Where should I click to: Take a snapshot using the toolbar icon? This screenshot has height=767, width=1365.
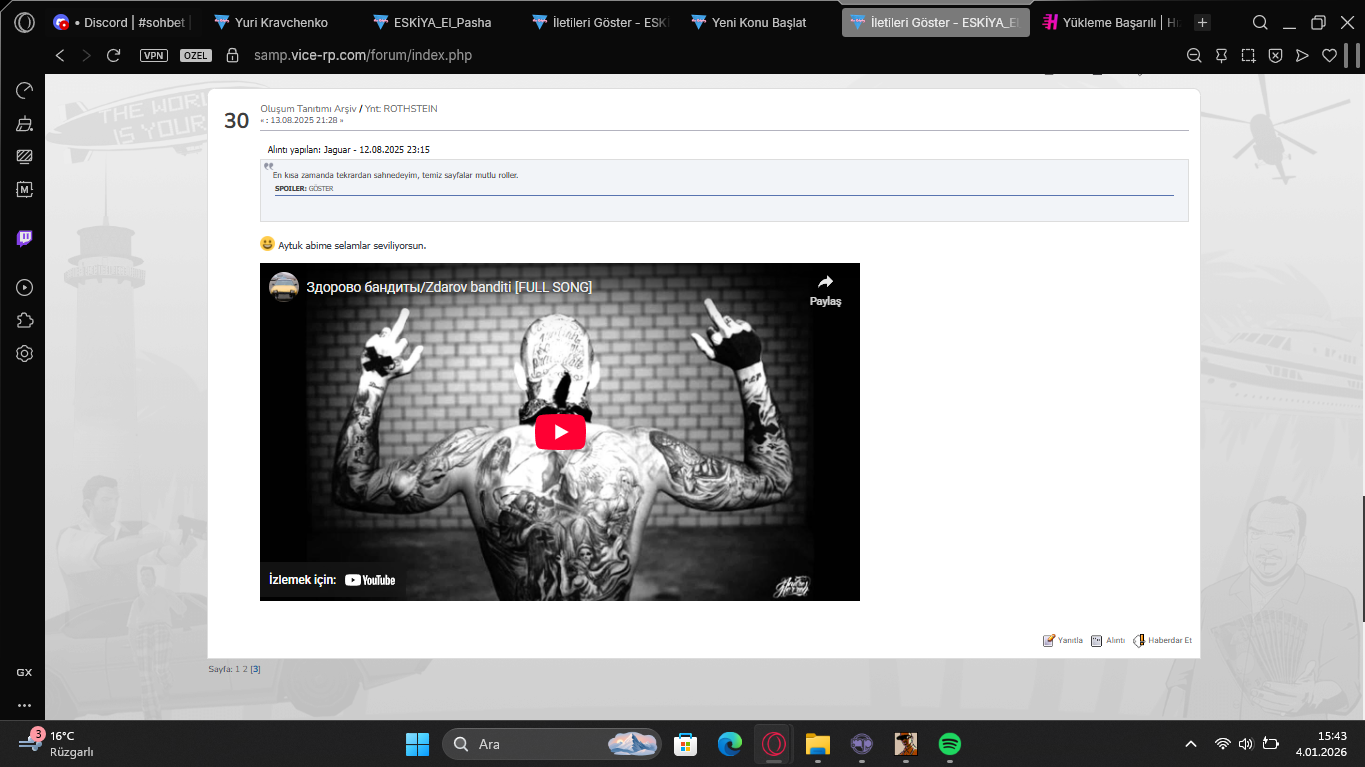click(x=1248, y=55)
